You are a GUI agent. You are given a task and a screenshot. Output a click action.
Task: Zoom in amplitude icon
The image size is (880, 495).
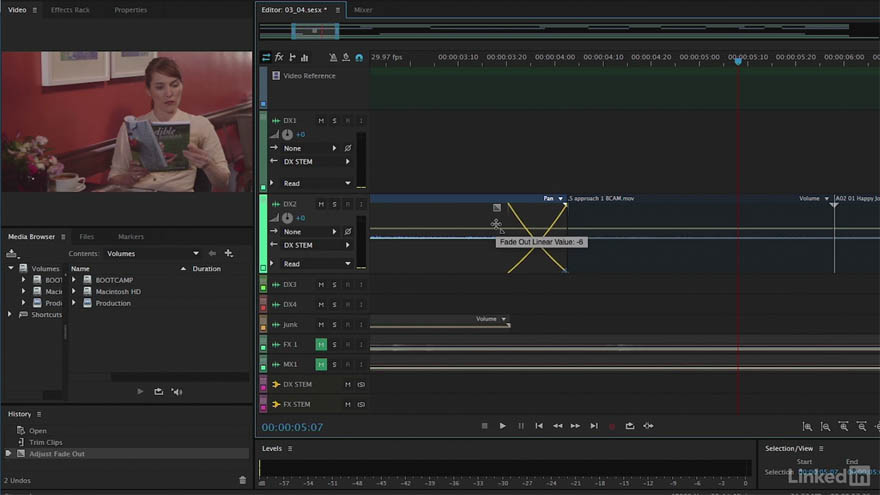(x=807, y=427)
